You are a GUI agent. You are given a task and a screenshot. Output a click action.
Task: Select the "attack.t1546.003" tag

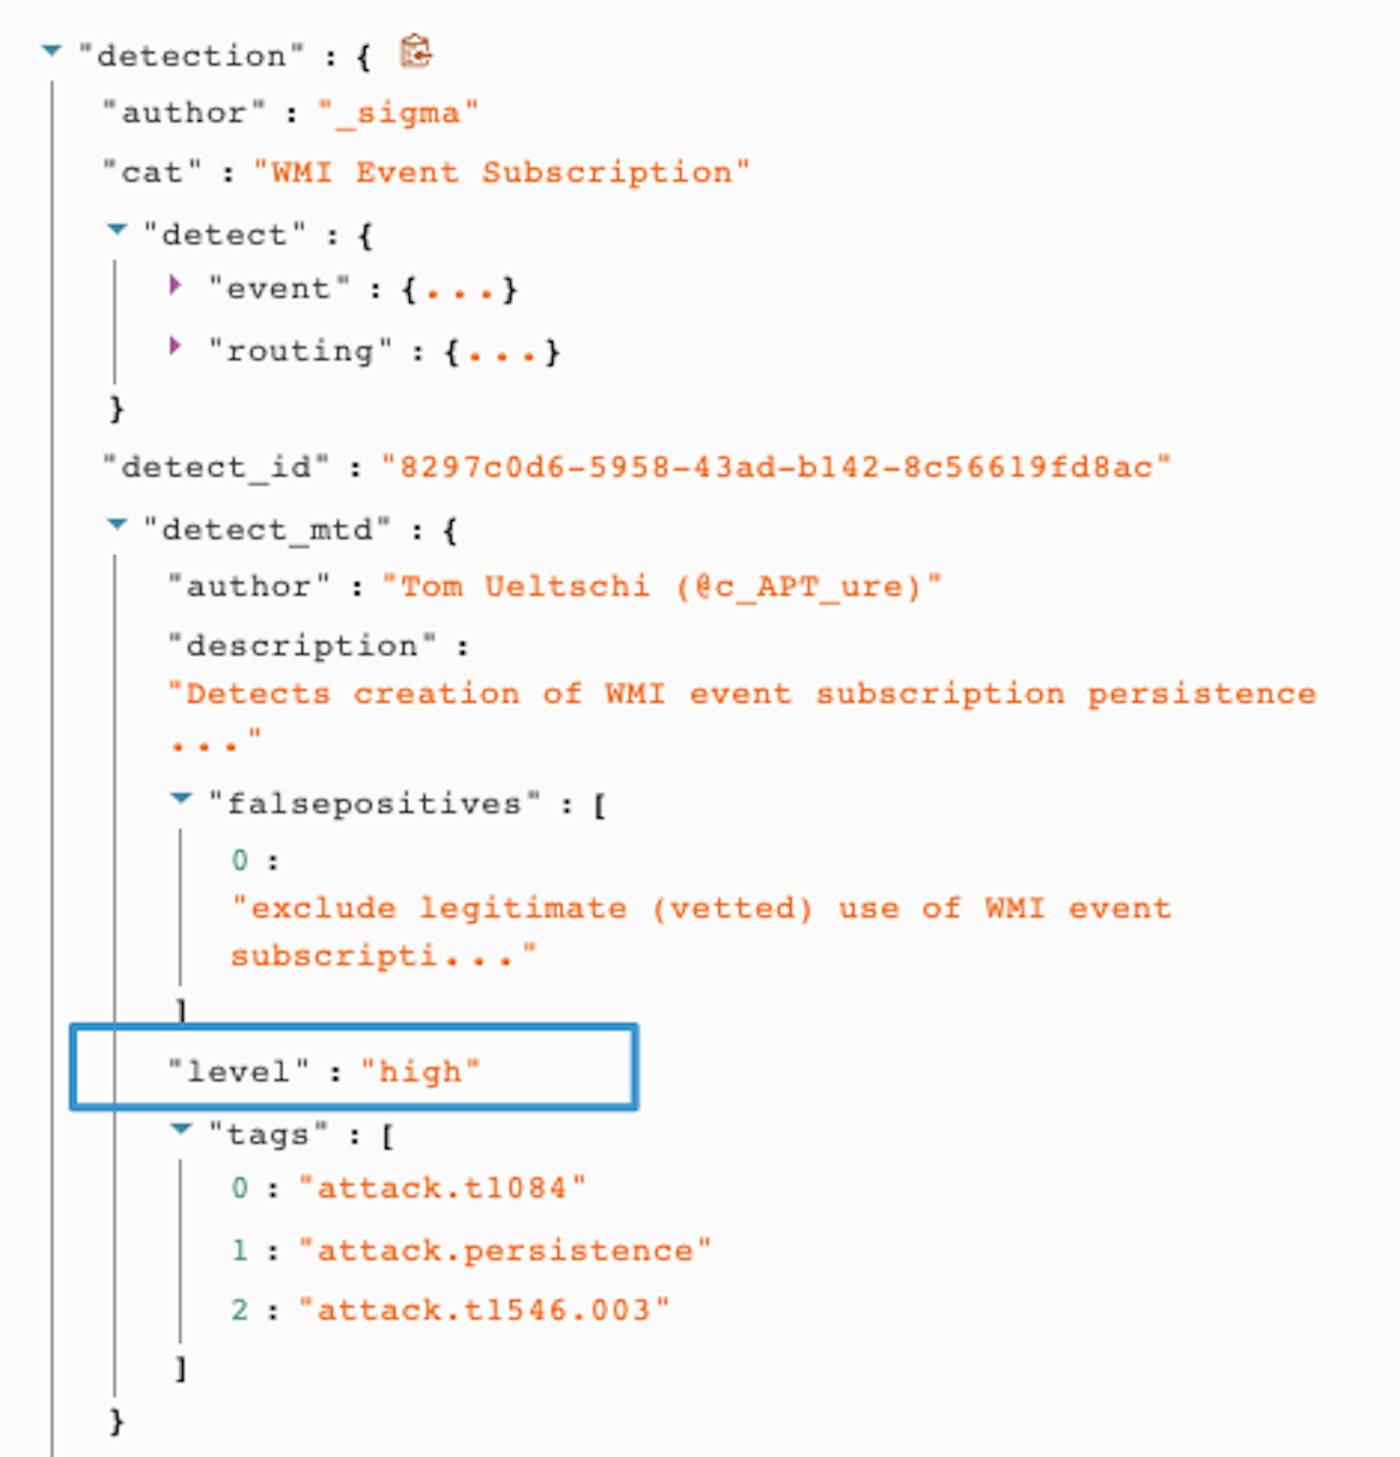coord(484,1311)
